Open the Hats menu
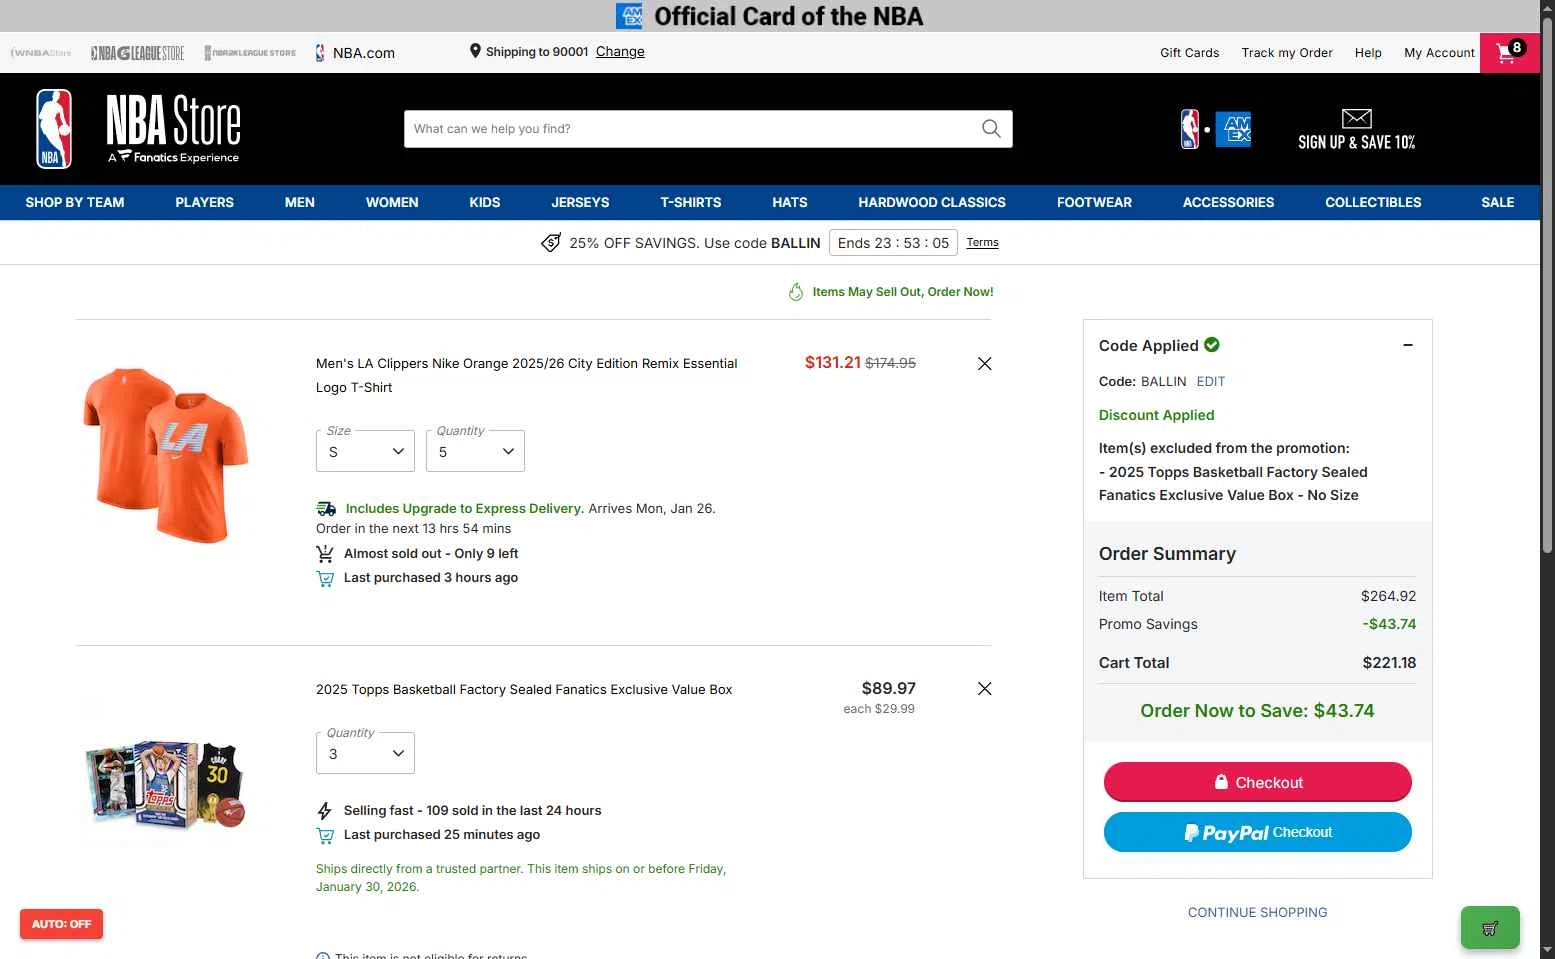This screenshot has width=1555, height=959. pyautogui.click(x=790, y=202)
